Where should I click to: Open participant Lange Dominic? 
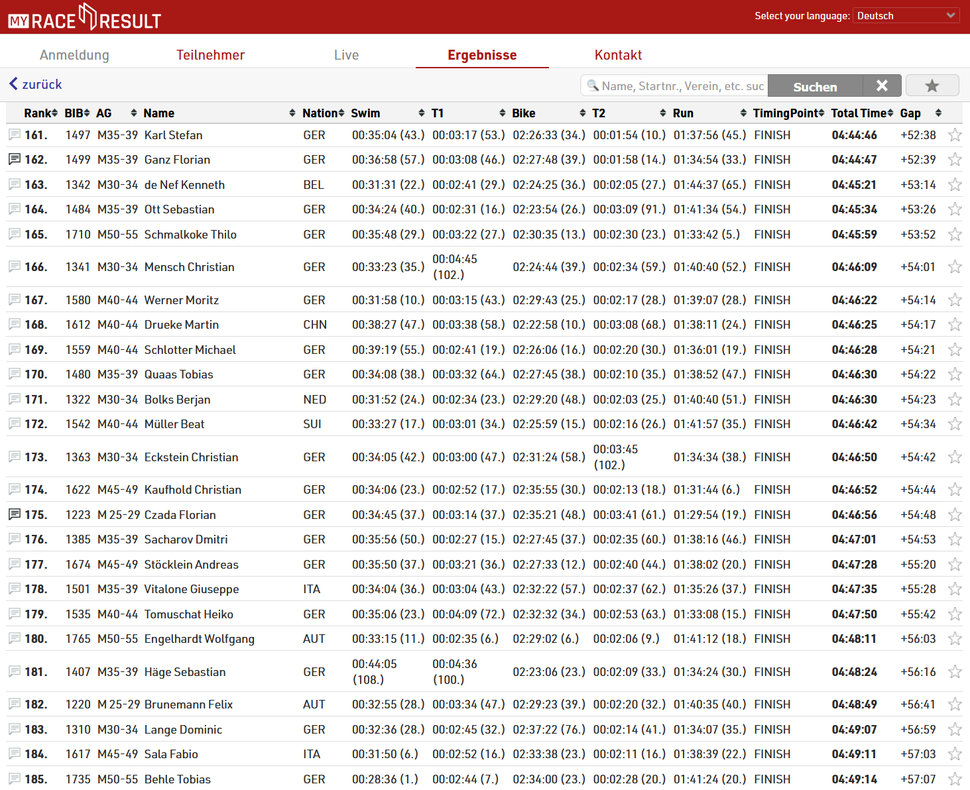(x=183, y=730)
